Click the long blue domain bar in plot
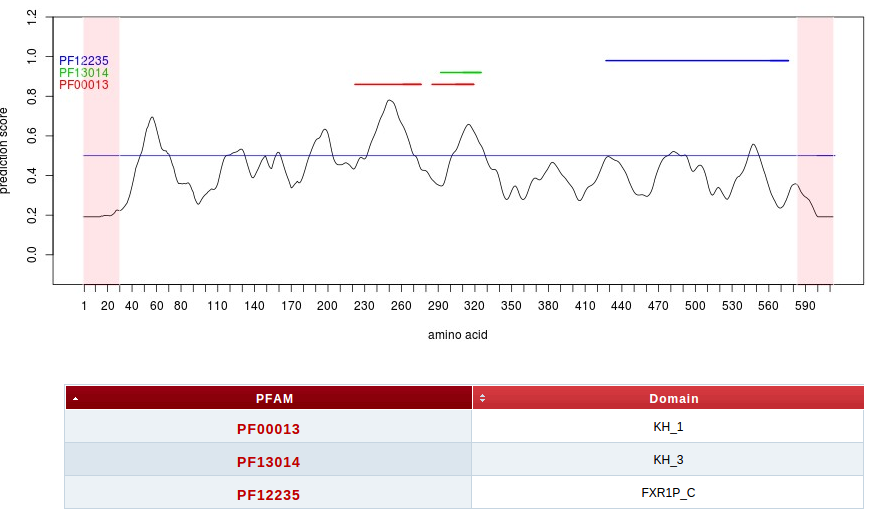 click(697, 61)
